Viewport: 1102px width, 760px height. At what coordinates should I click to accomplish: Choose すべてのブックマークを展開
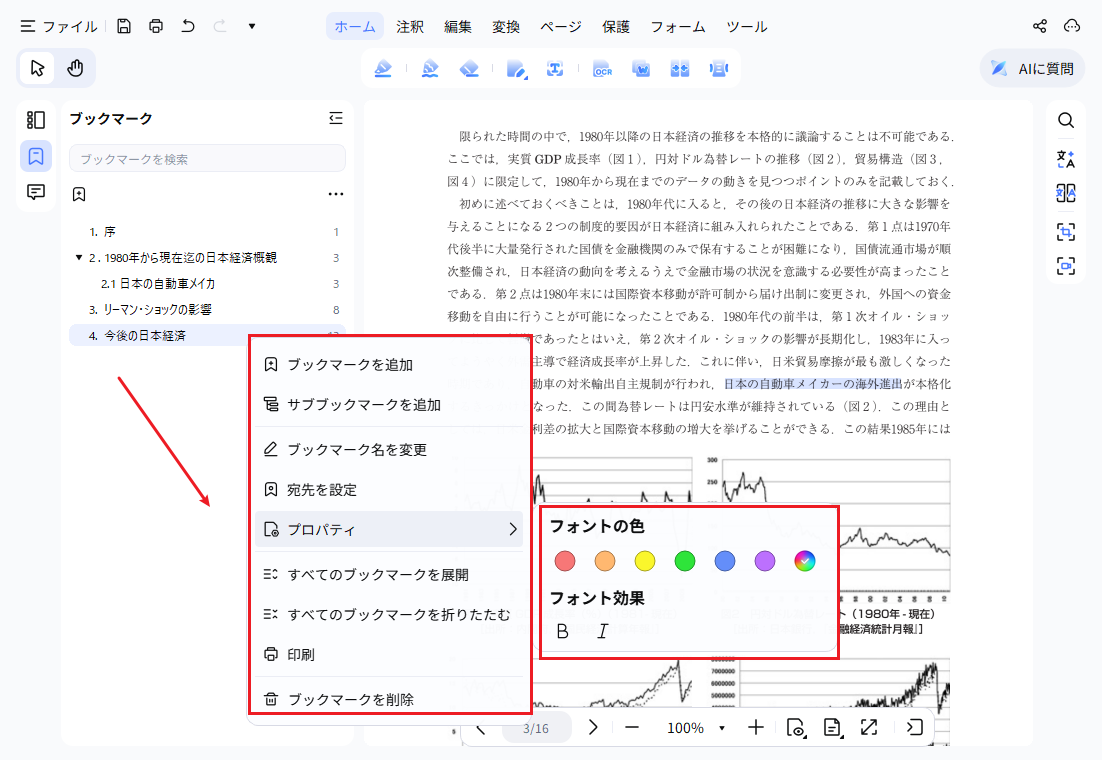coord(390,574)
